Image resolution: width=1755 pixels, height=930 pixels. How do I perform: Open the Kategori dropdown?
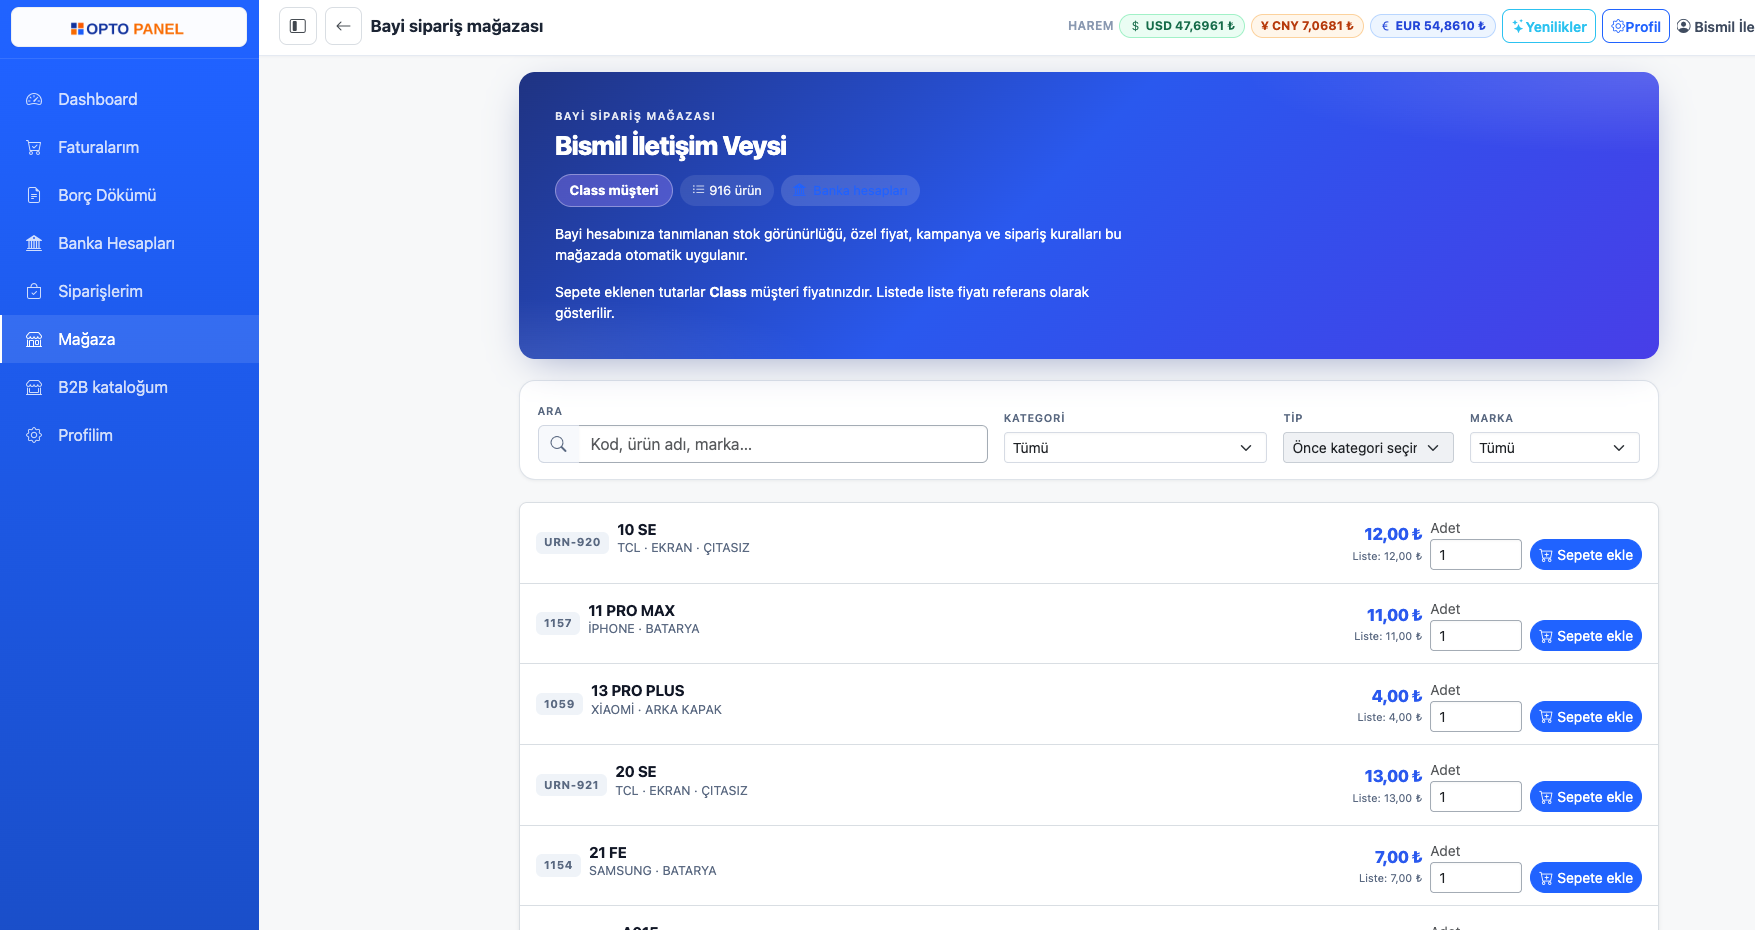coord(1135,448)
